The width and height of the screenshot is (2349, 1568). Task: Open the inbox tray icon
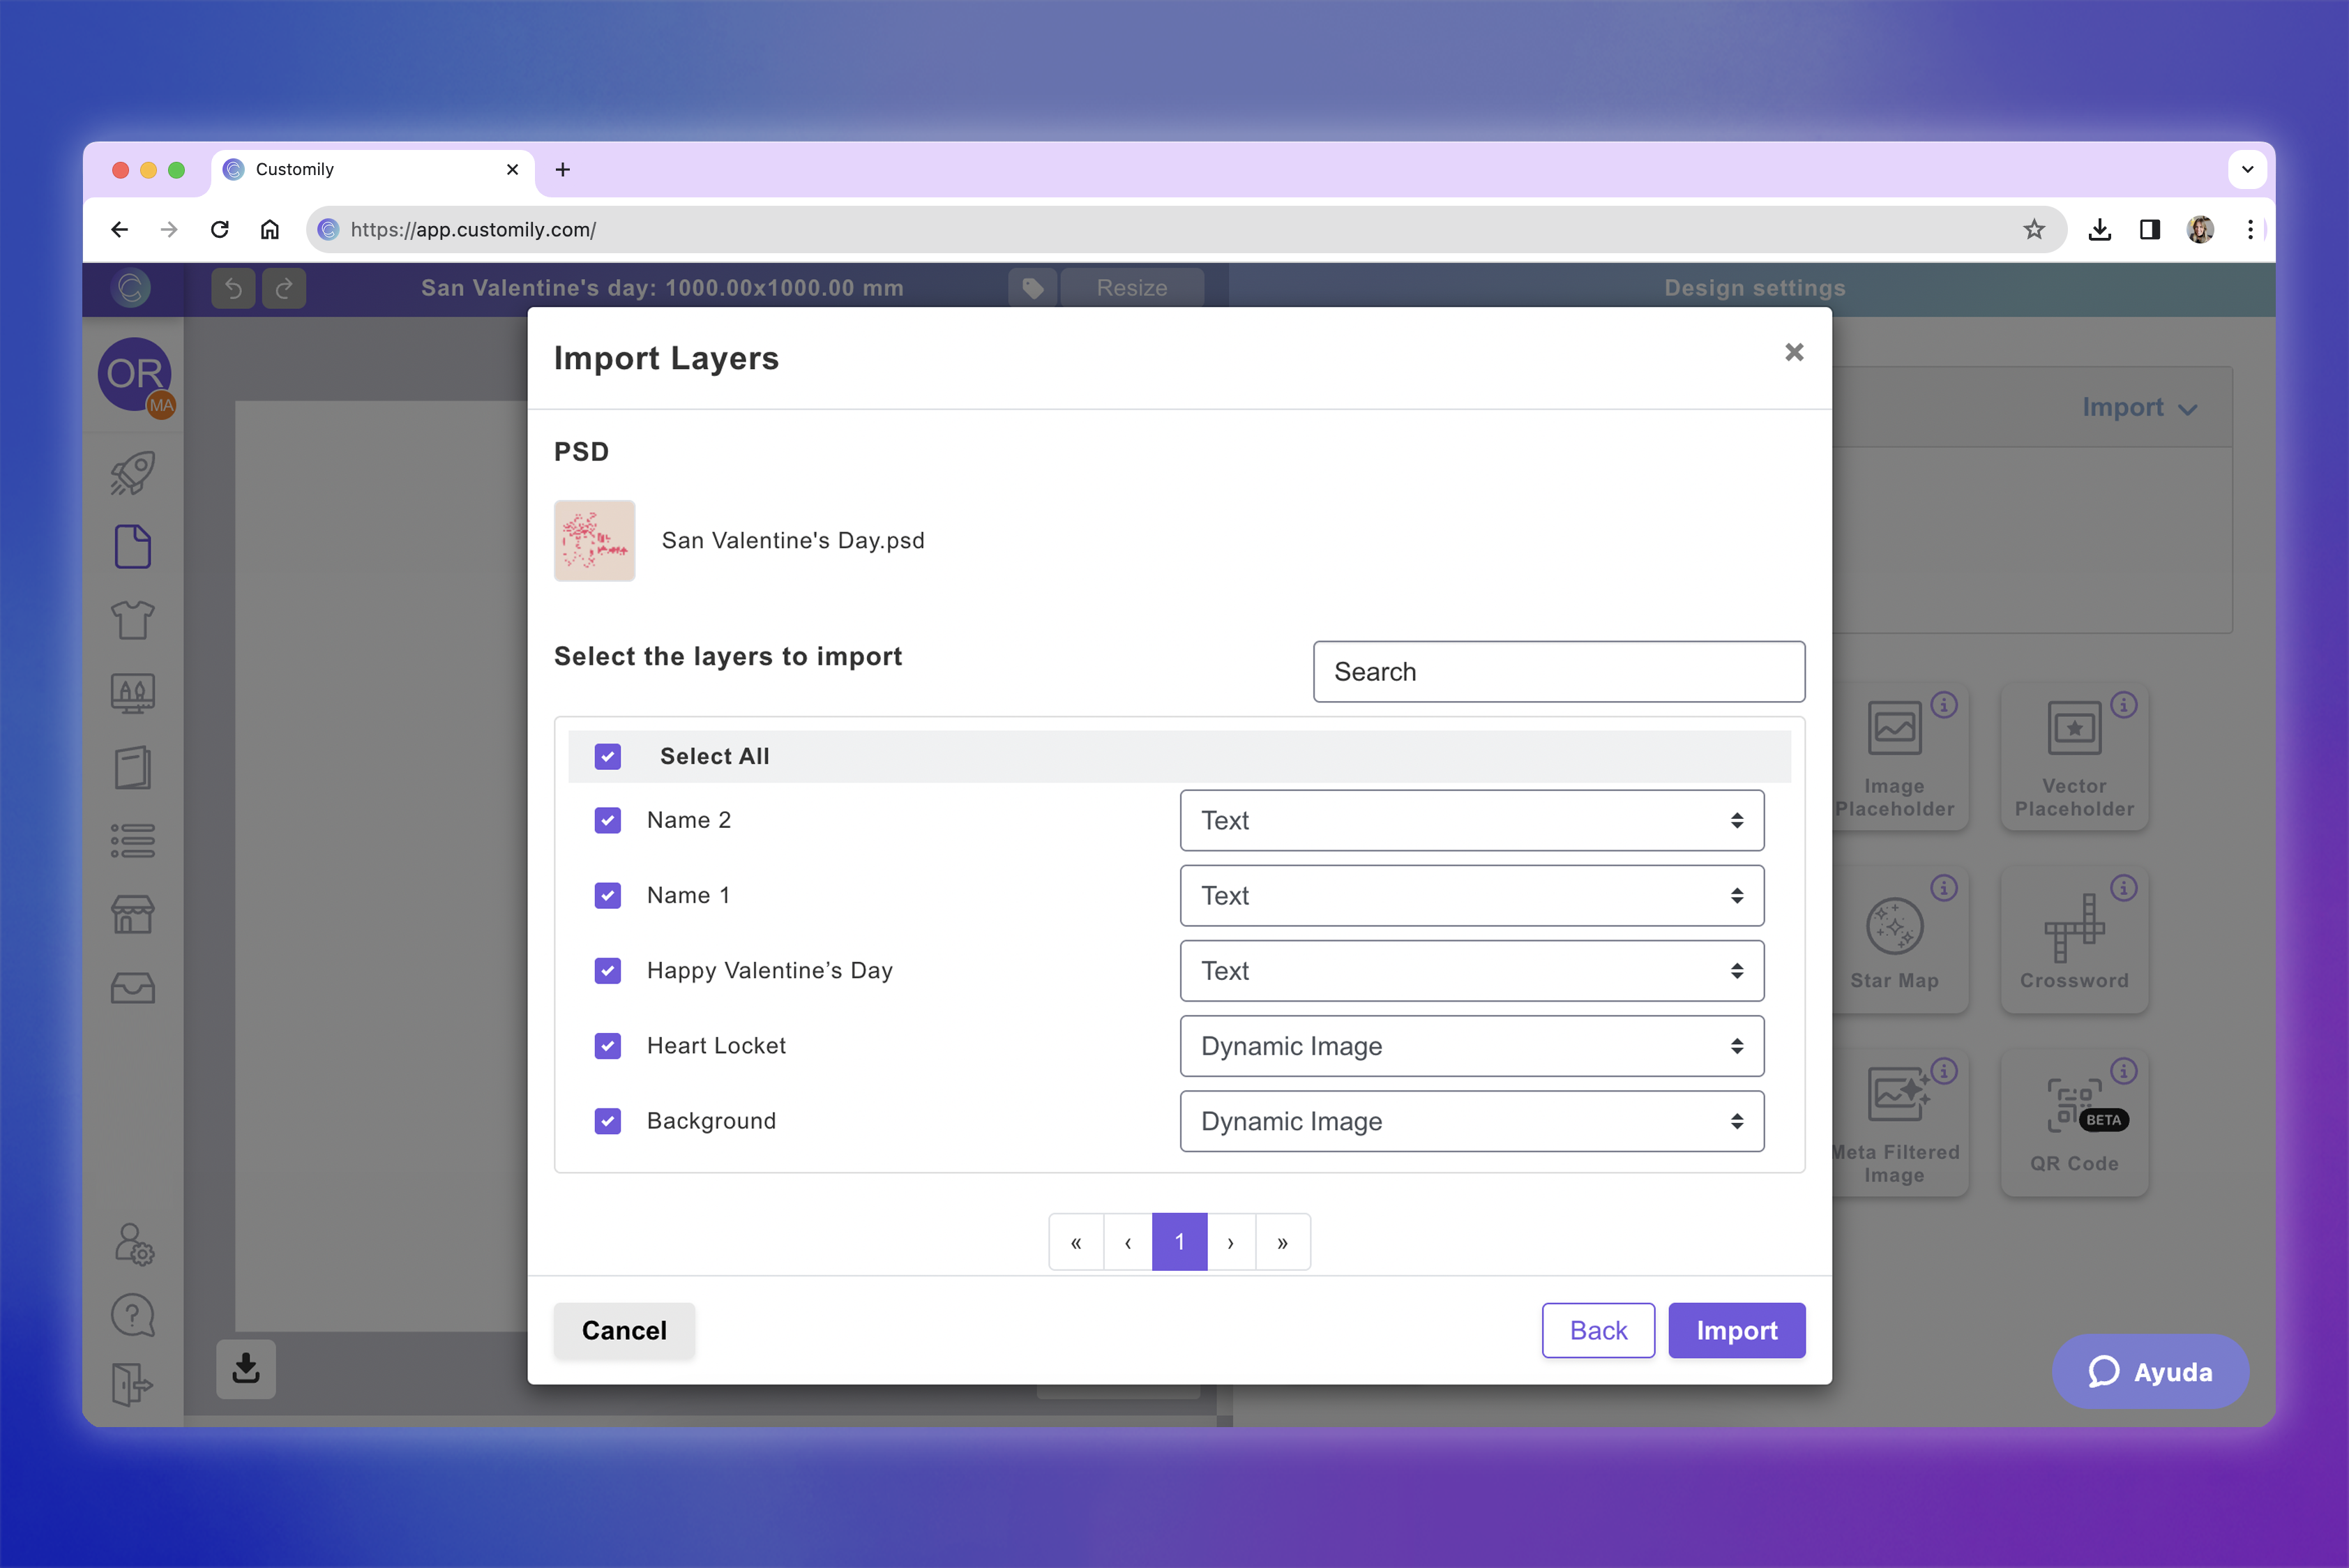(133, 988)
